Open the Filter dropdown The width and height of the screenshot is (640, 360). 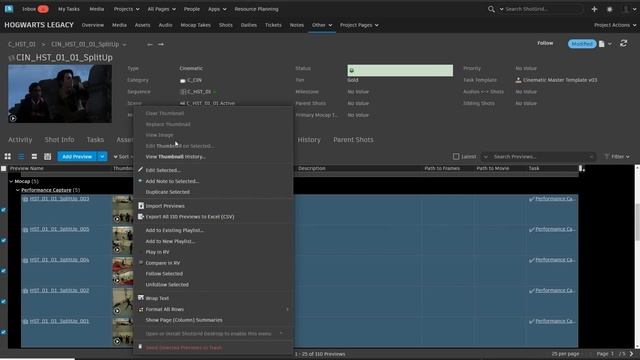pos(617,157)
